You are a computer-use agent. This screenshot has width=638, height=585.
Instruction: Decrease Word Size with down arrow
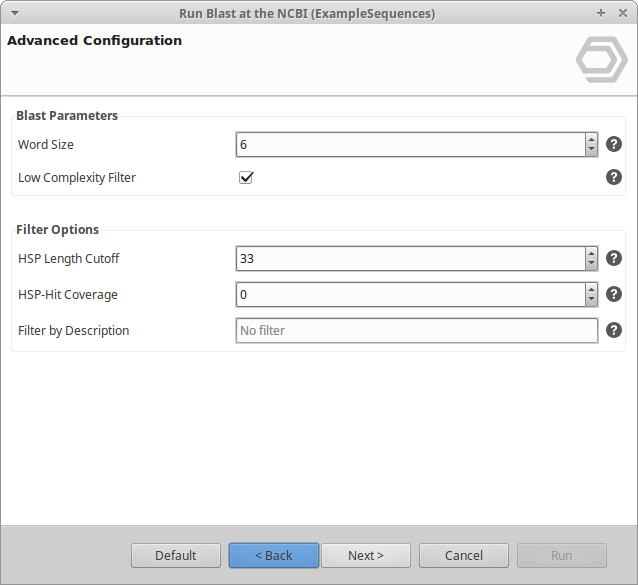pyautogui.click(x=591, y=150)
